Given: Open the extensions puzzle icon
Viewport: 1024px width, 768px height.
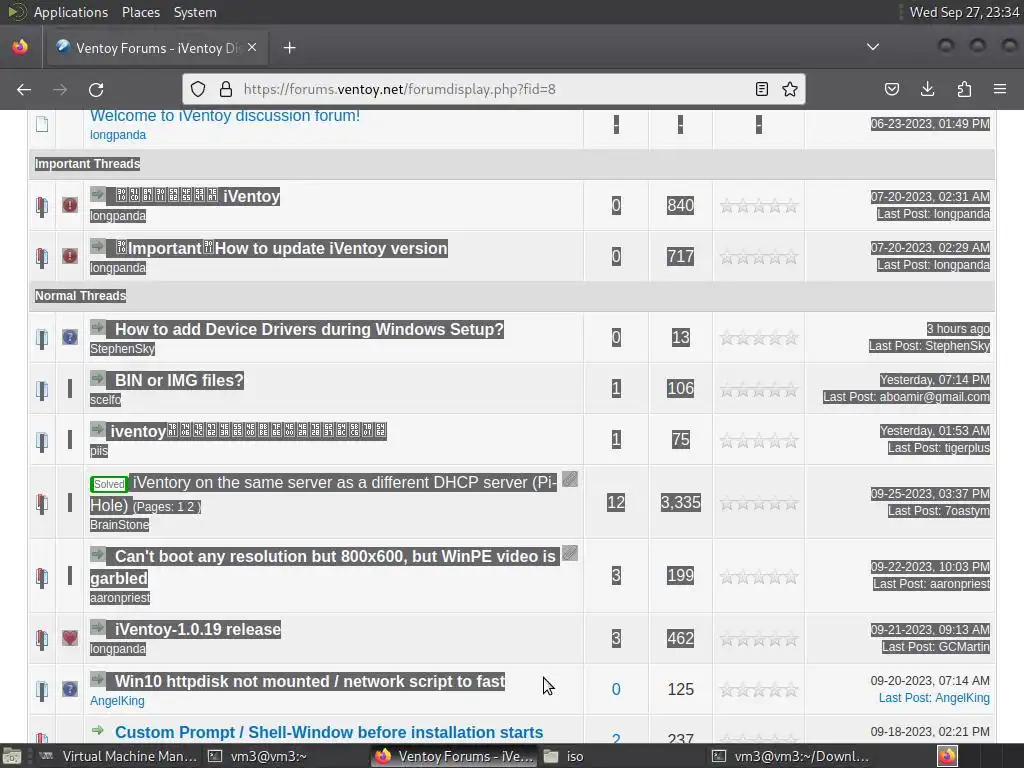Looking at the screenshot, I should 964,89.
